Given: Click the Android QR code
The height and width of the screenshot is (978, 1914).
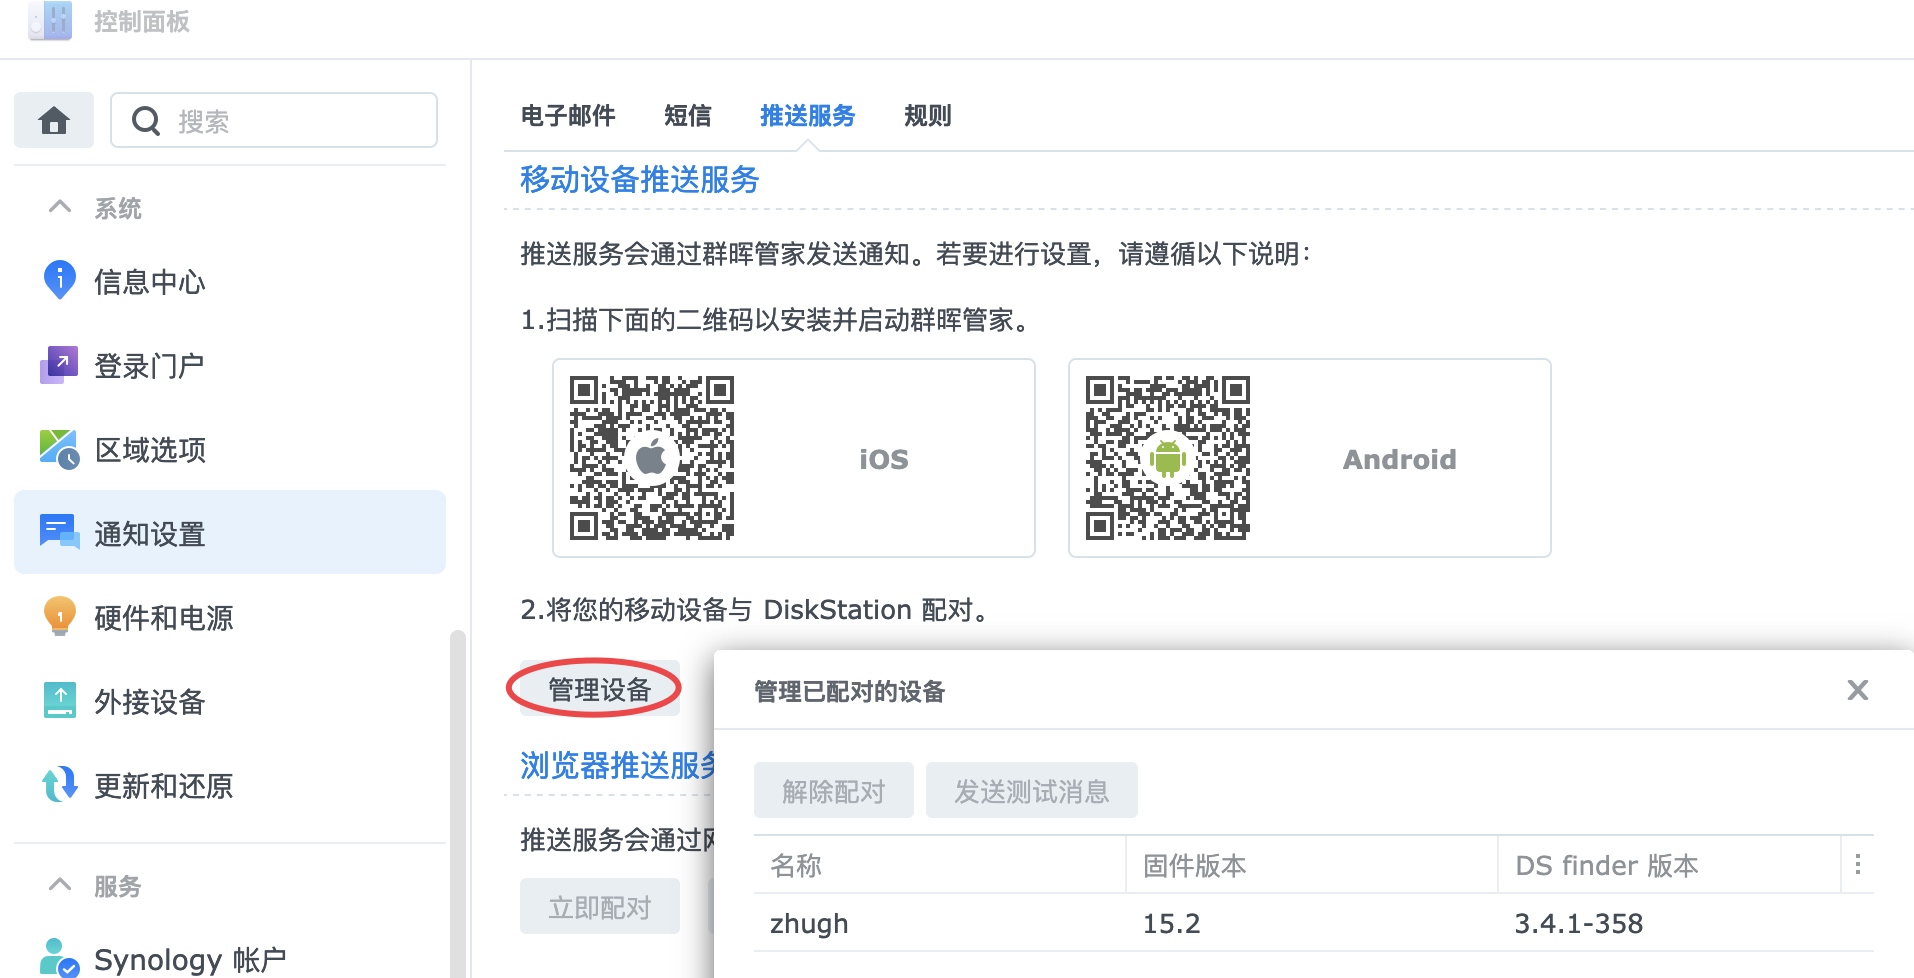Looking at the screenshot, I should (1168, 458).
